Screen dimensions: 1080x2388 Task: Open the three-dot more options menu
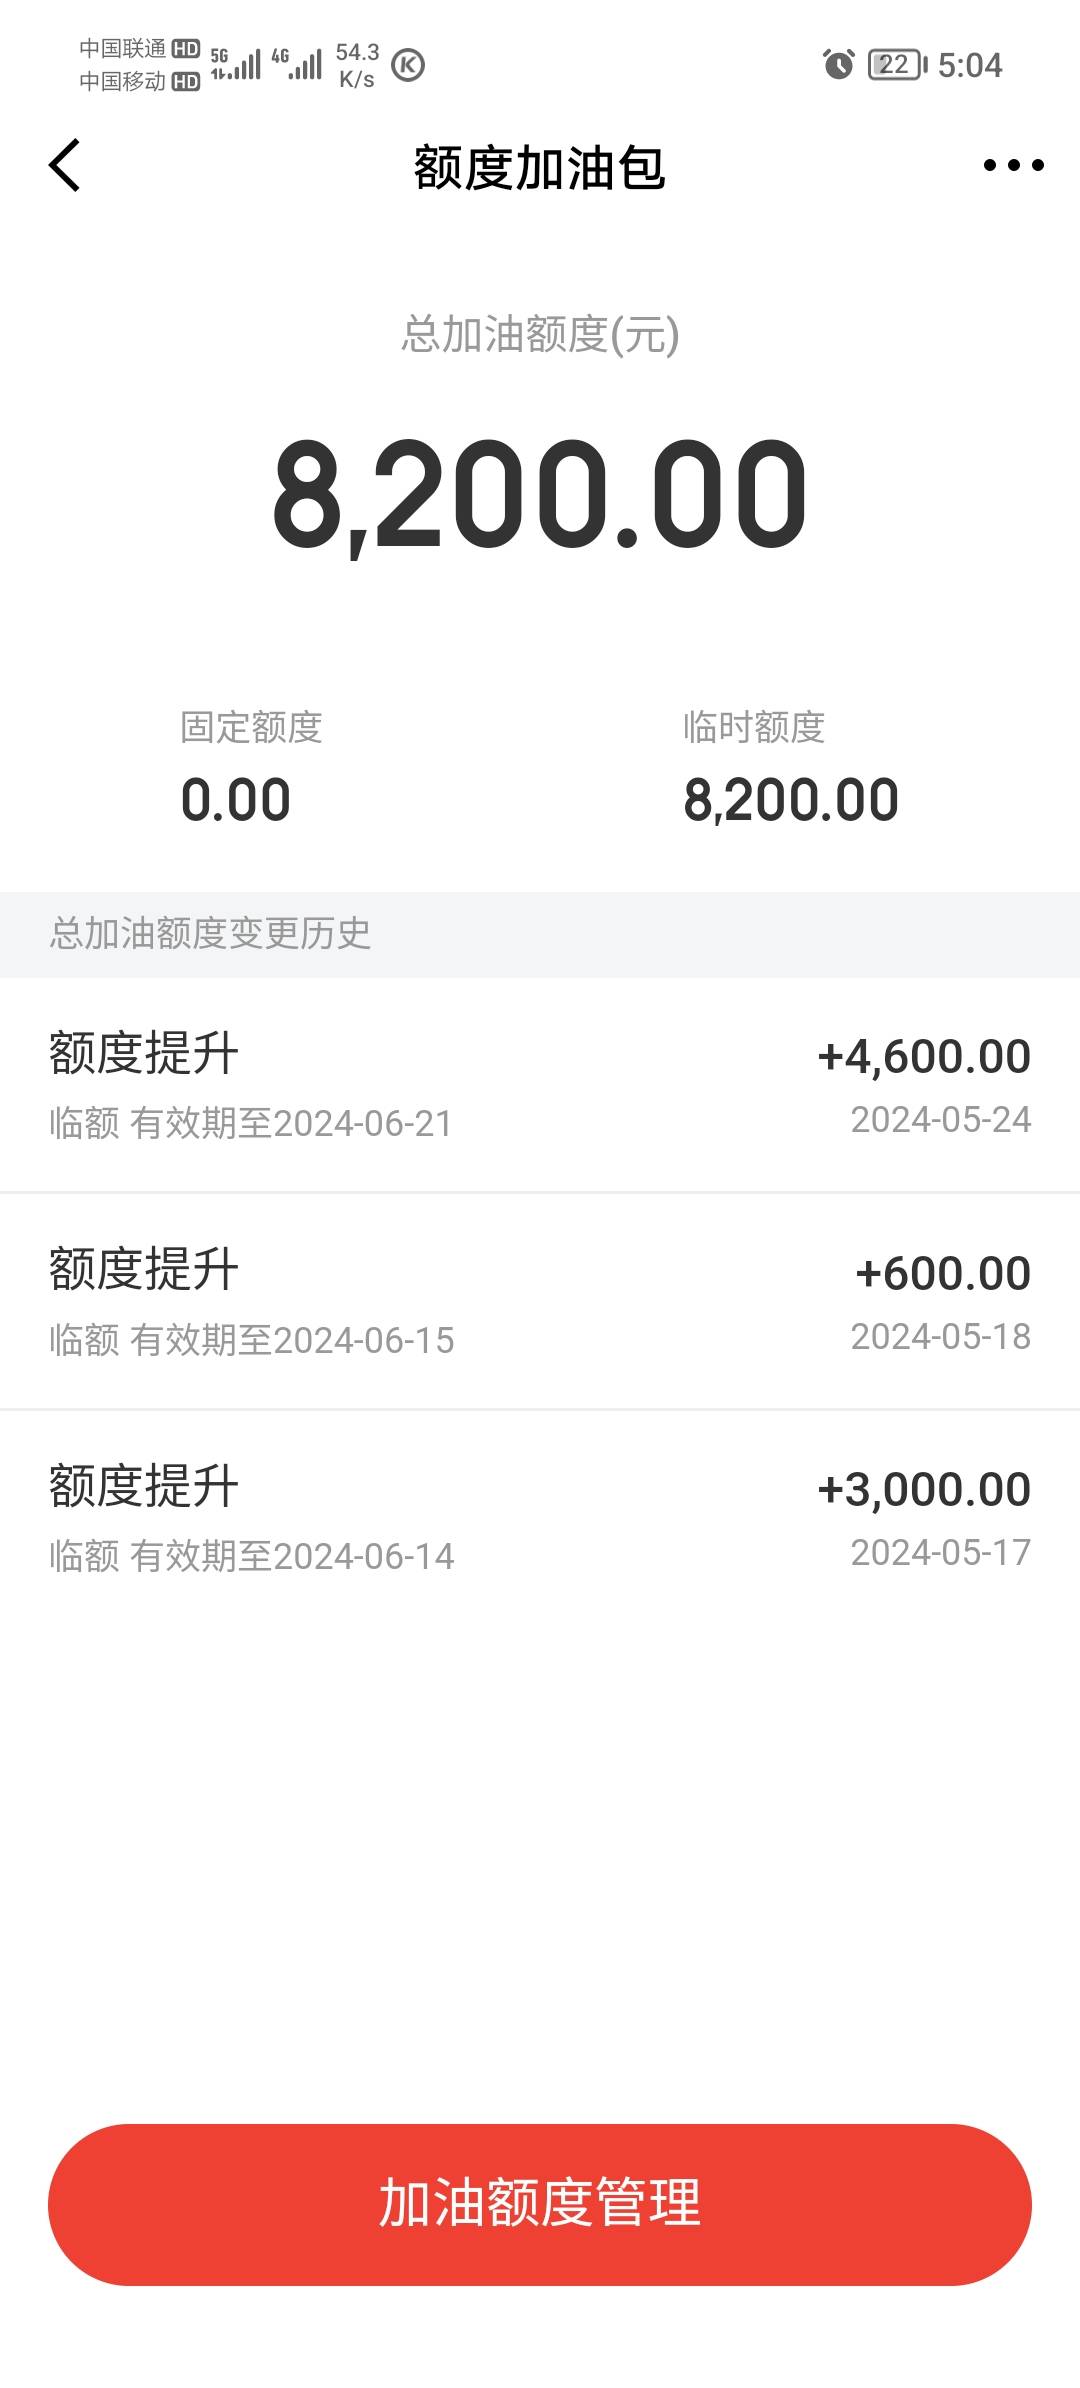tap(1013, 166)
